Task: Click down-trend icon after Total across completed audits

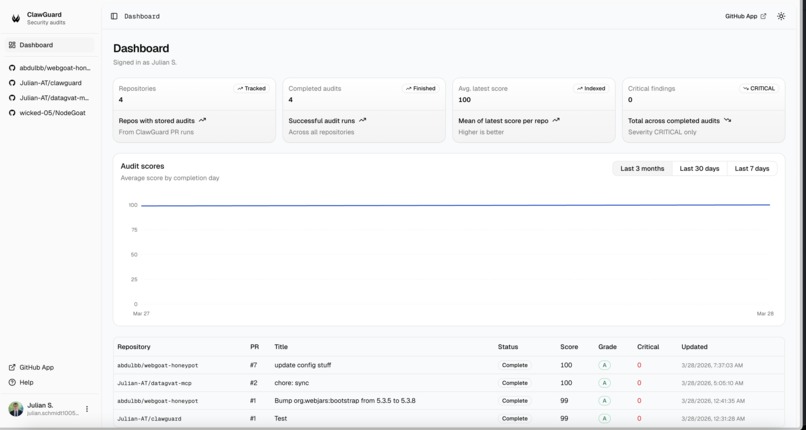Action: click(727, 120)
